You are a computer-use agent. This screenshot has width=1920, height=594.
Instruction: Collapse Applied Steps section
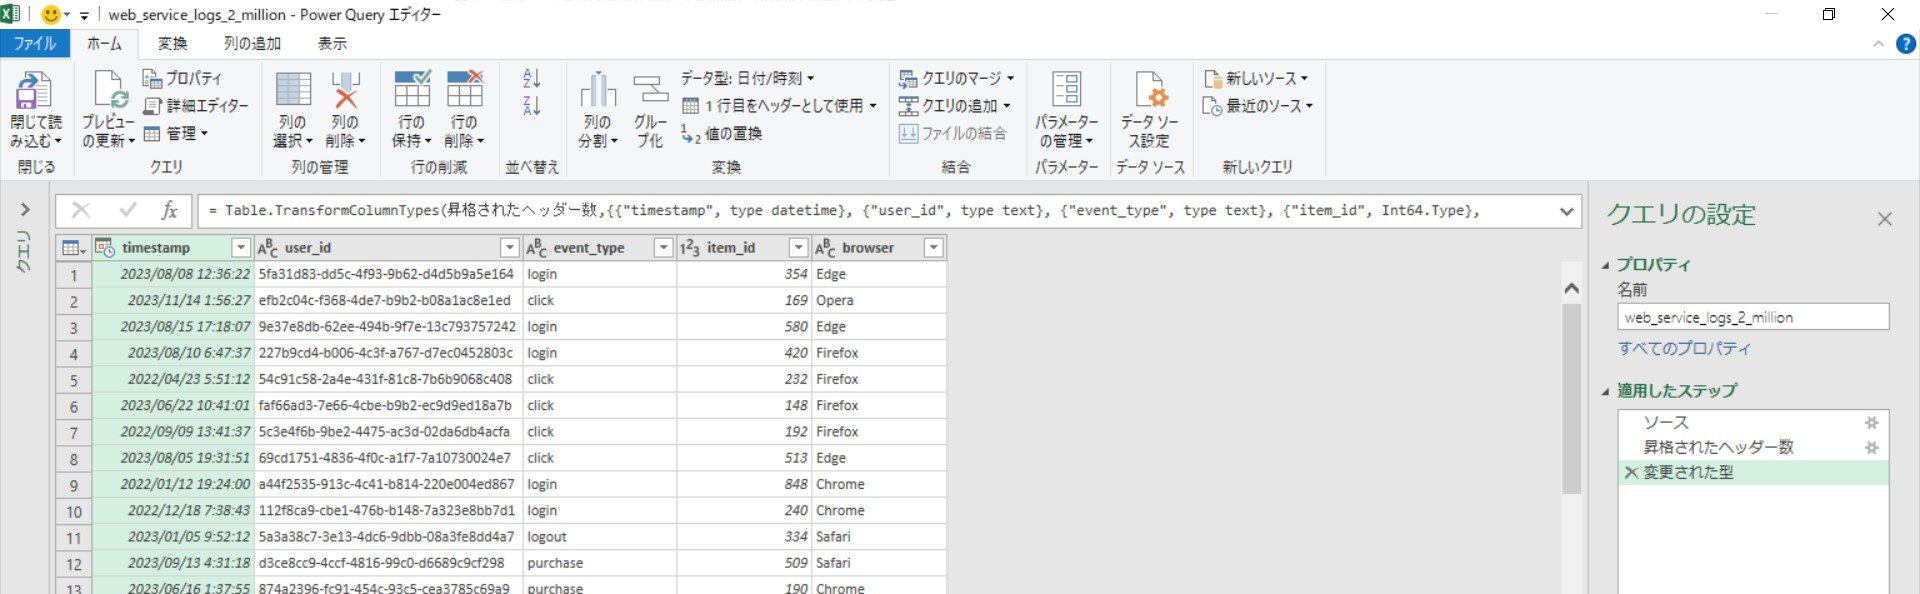[x=1606, y=391]
